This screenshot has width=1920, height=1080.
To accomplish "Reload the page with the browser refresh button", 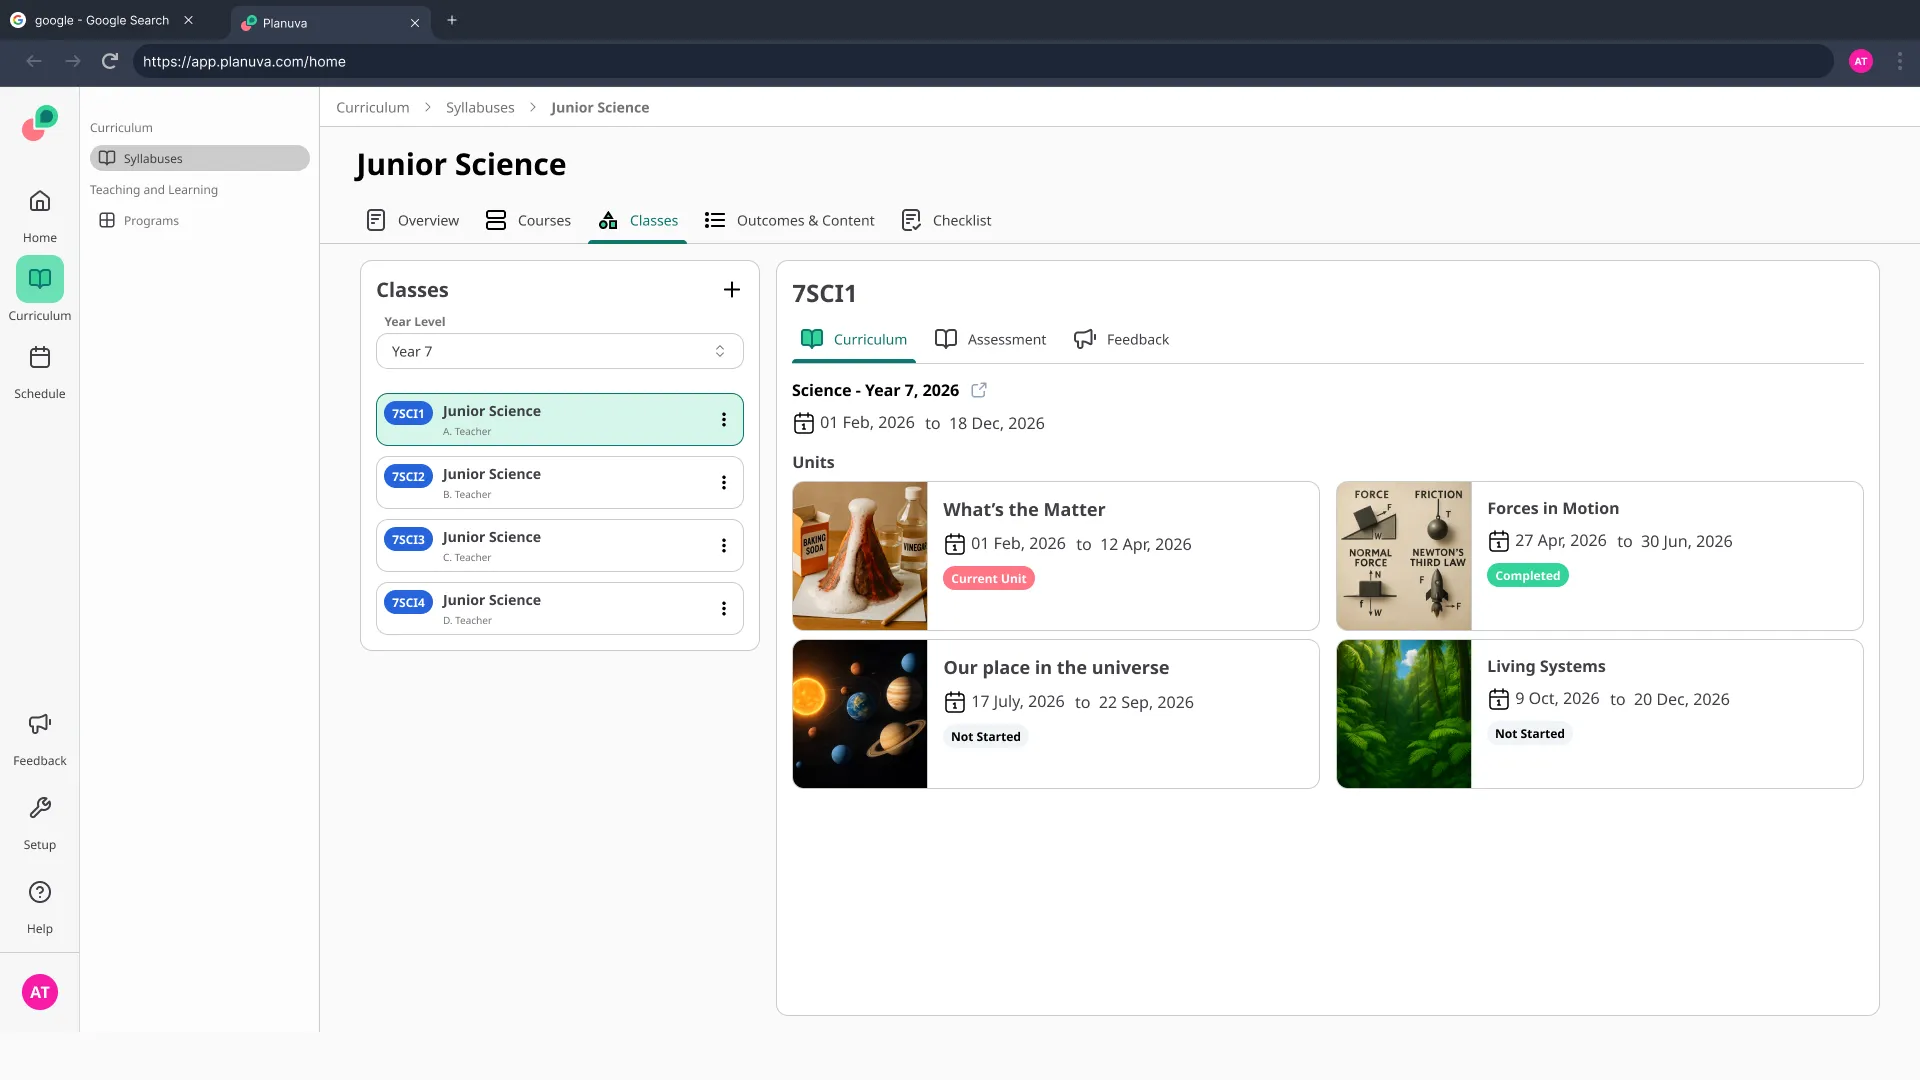I will click(x=110, y=61).
